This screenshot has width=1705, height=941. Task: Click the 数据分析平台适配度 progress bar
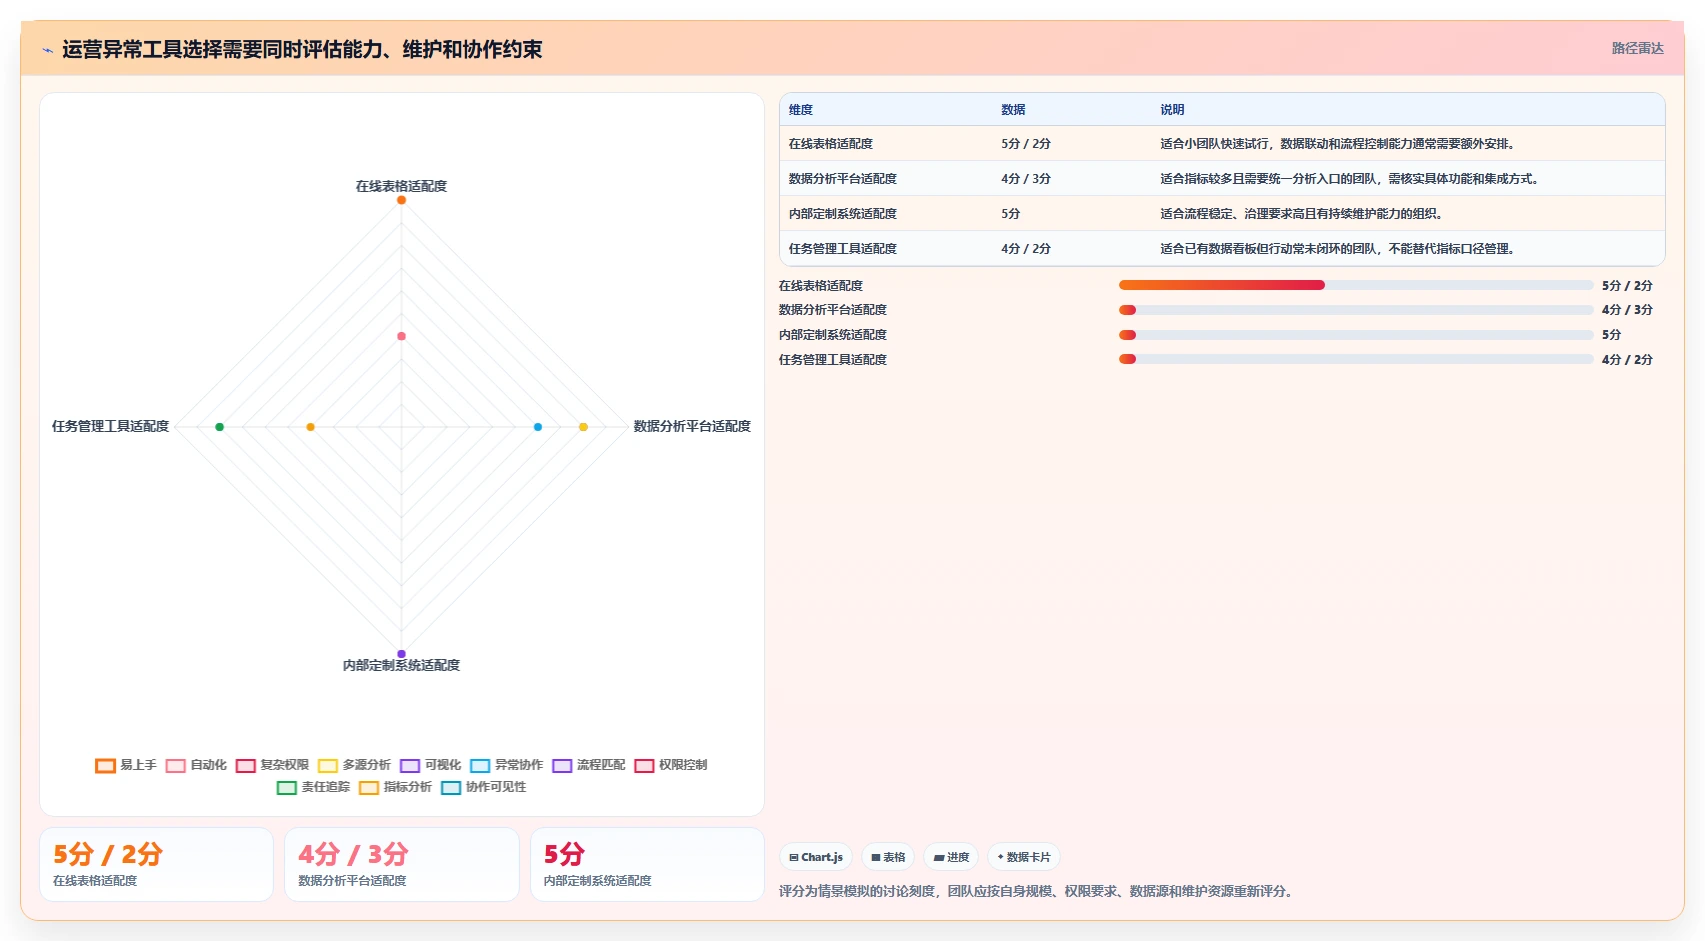pos(1356,310)
